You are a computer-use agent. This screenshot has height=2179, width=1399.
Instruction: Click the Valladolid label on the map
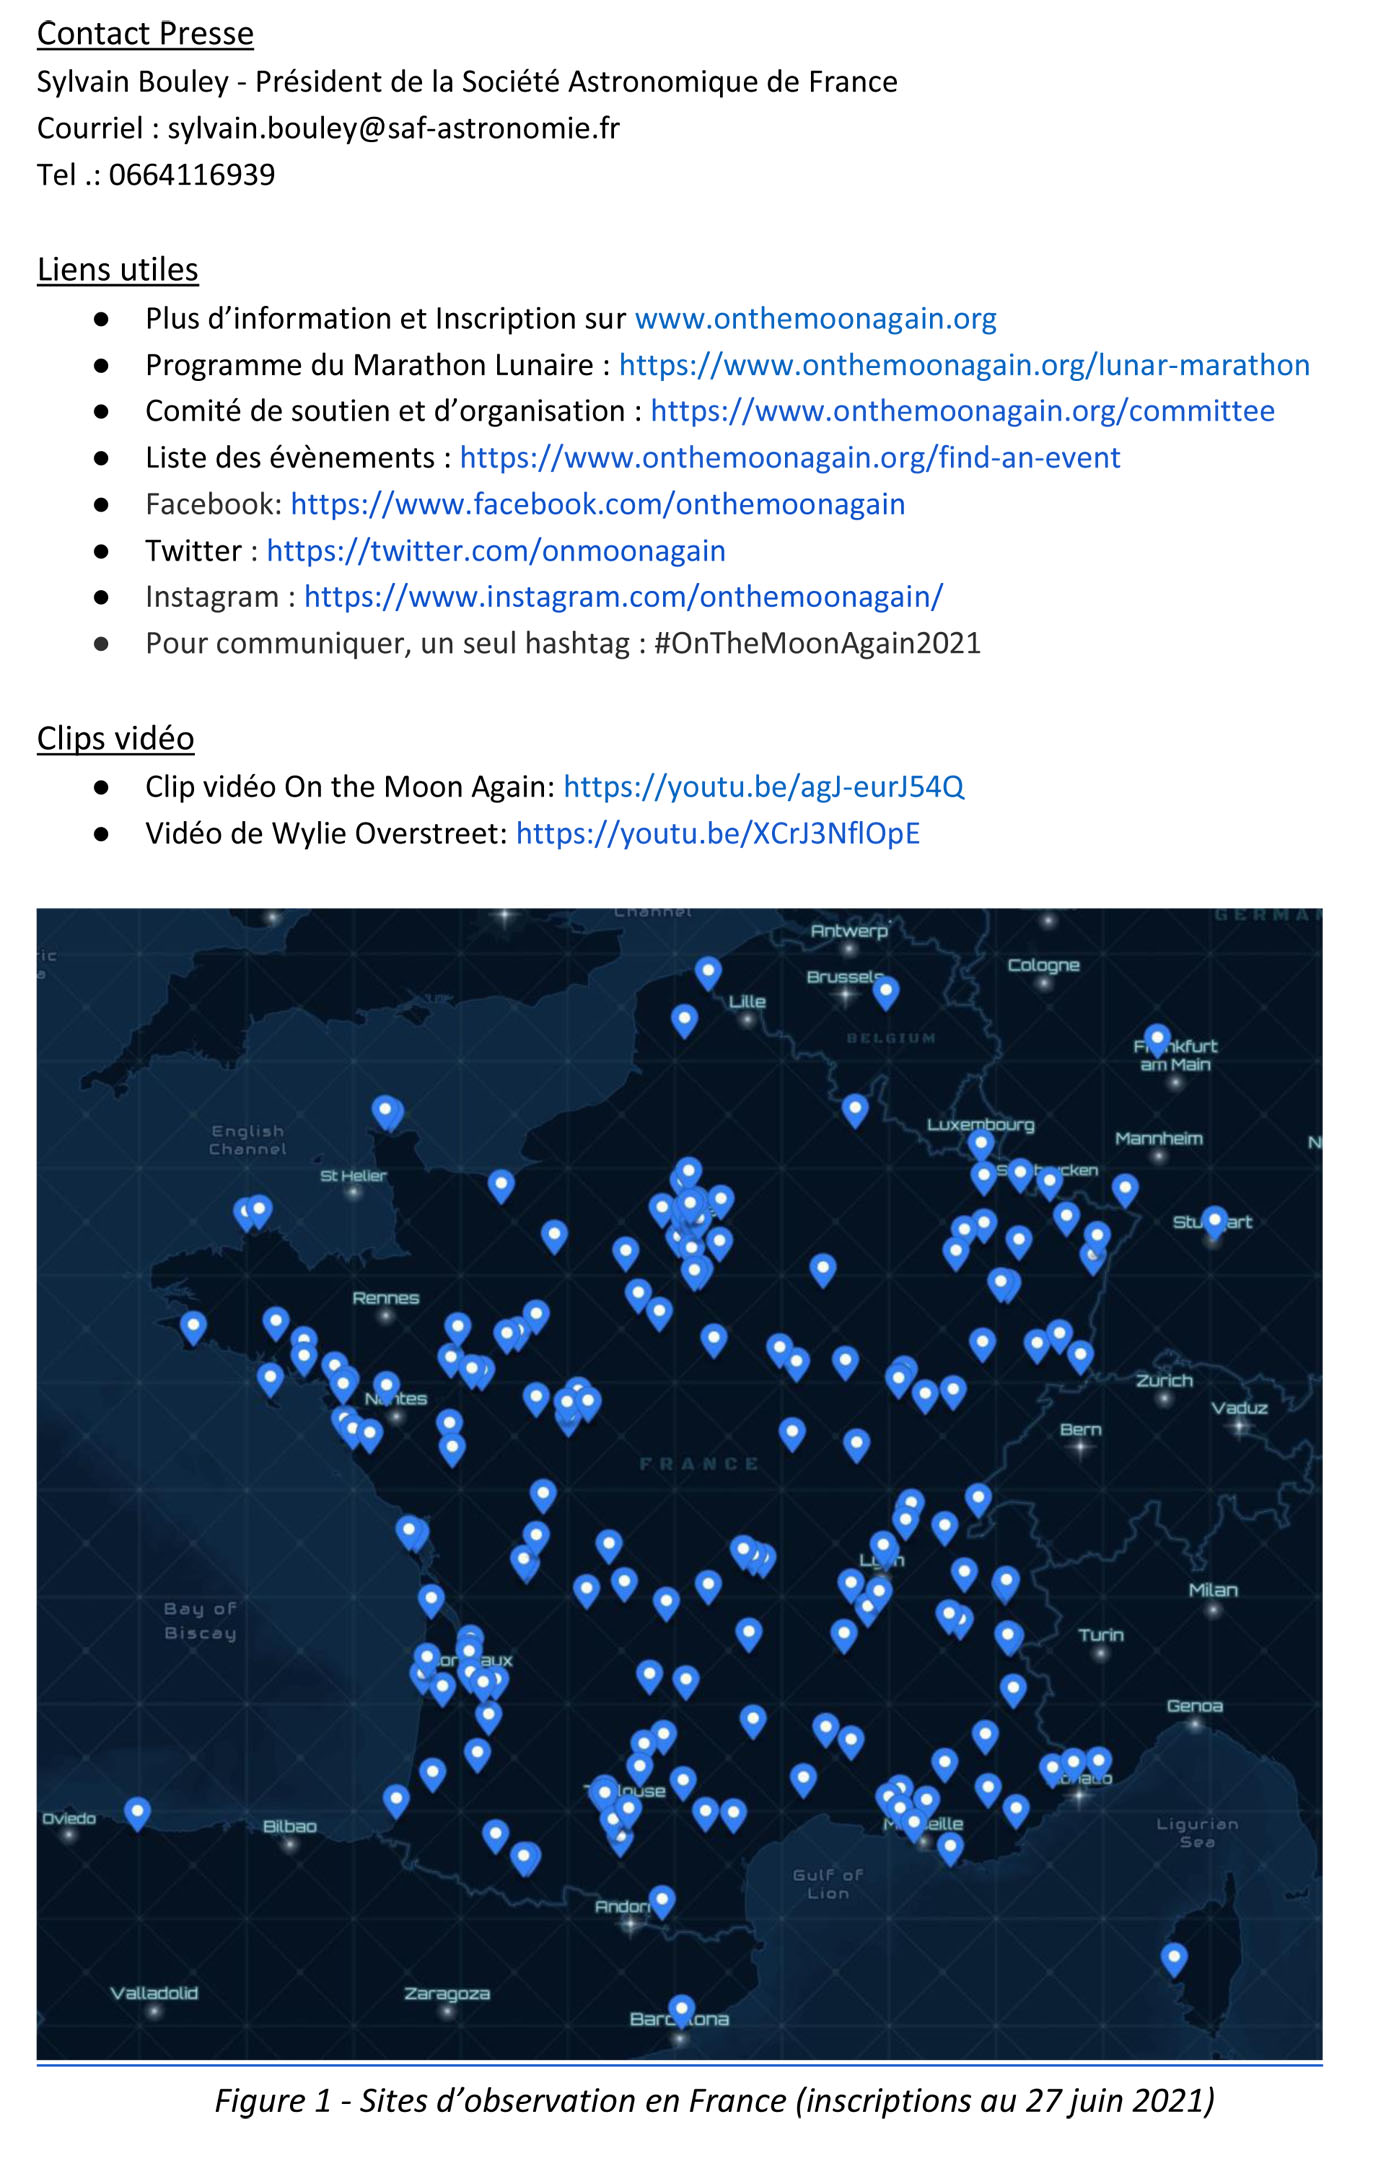(x=154, y=1993)
